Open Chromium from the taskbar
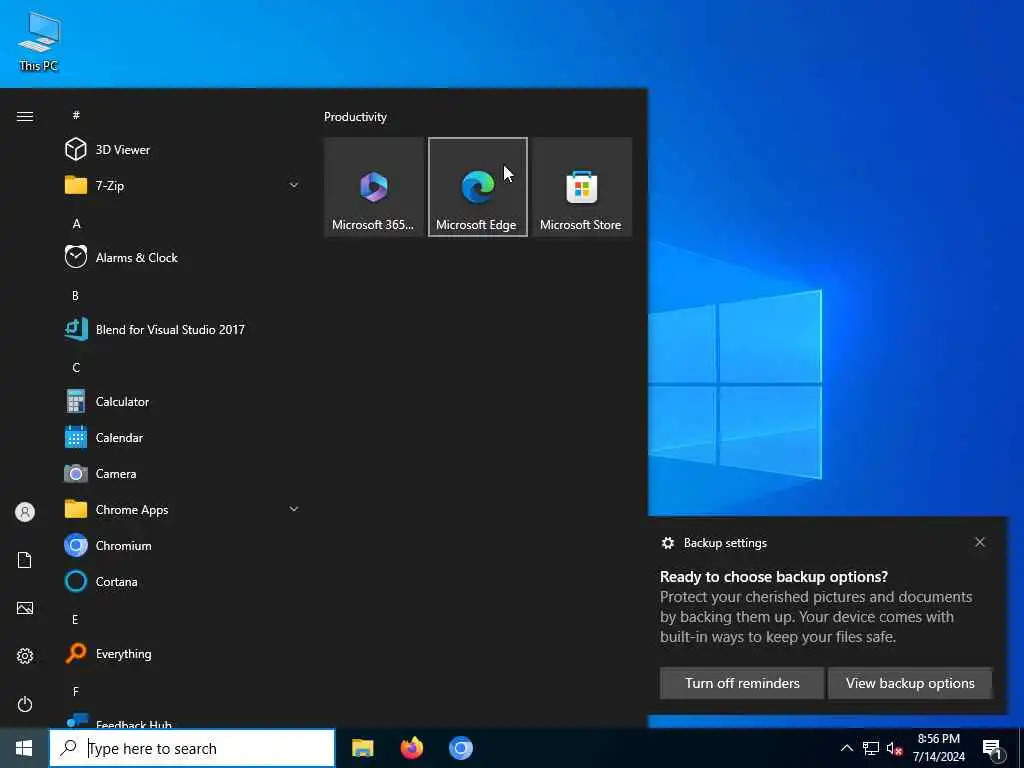 pyautogui.click(x=461, y=748)
